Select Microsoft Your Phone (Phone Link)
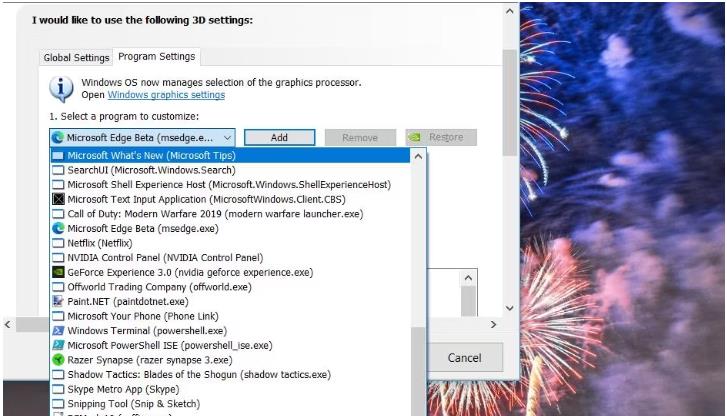The height and width of the screenshot is (416, 727). (x=230, y=316)
